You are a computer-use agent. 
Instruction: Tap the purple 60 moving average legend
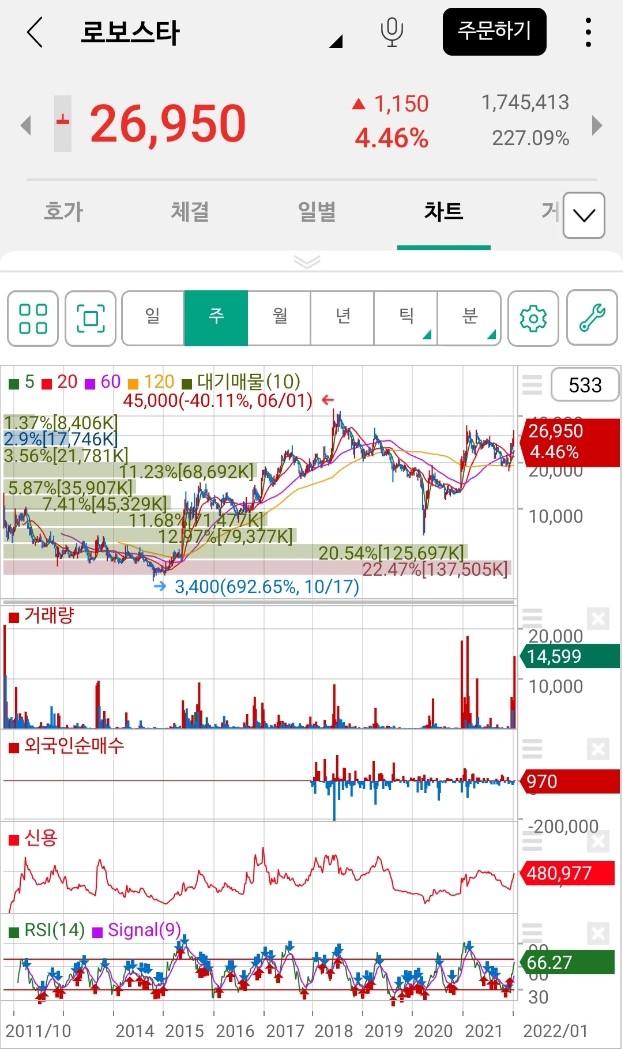point(102,382)
